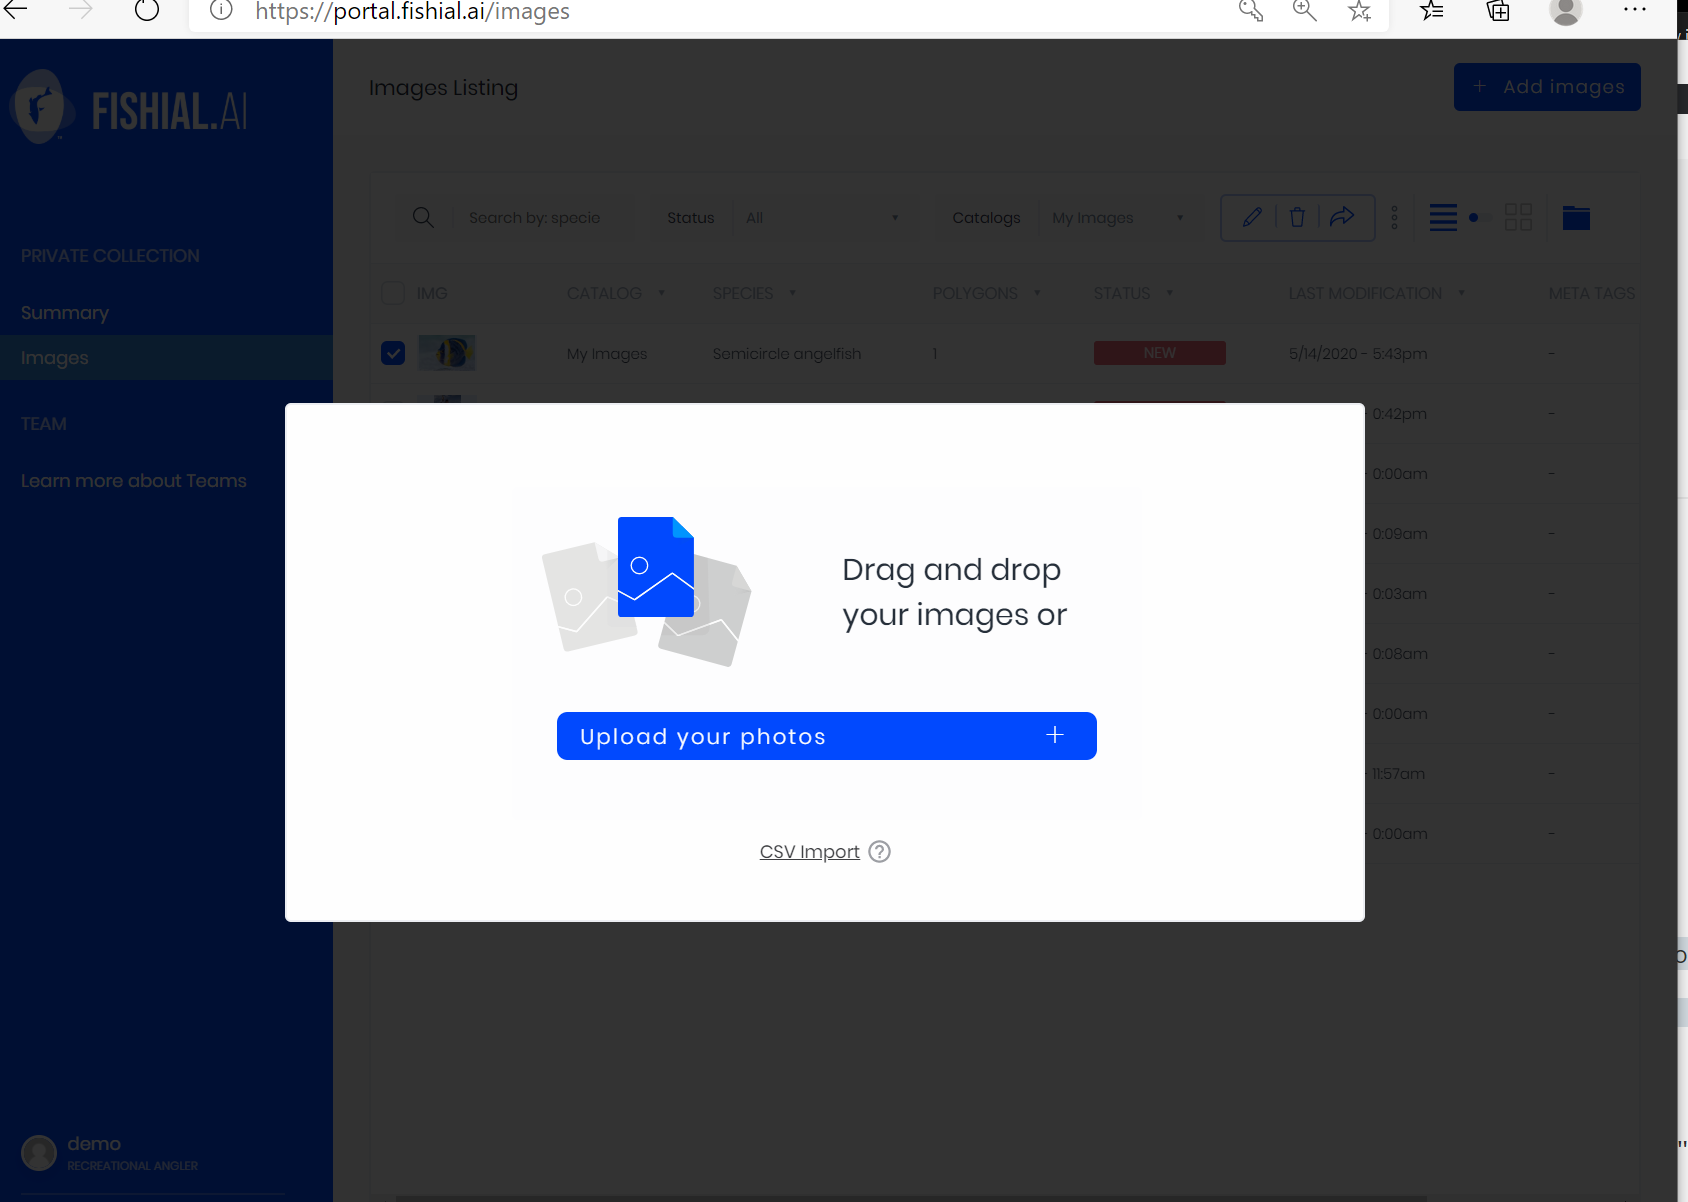Sort by the Last Modification column arrow

tap(1461, 294)
